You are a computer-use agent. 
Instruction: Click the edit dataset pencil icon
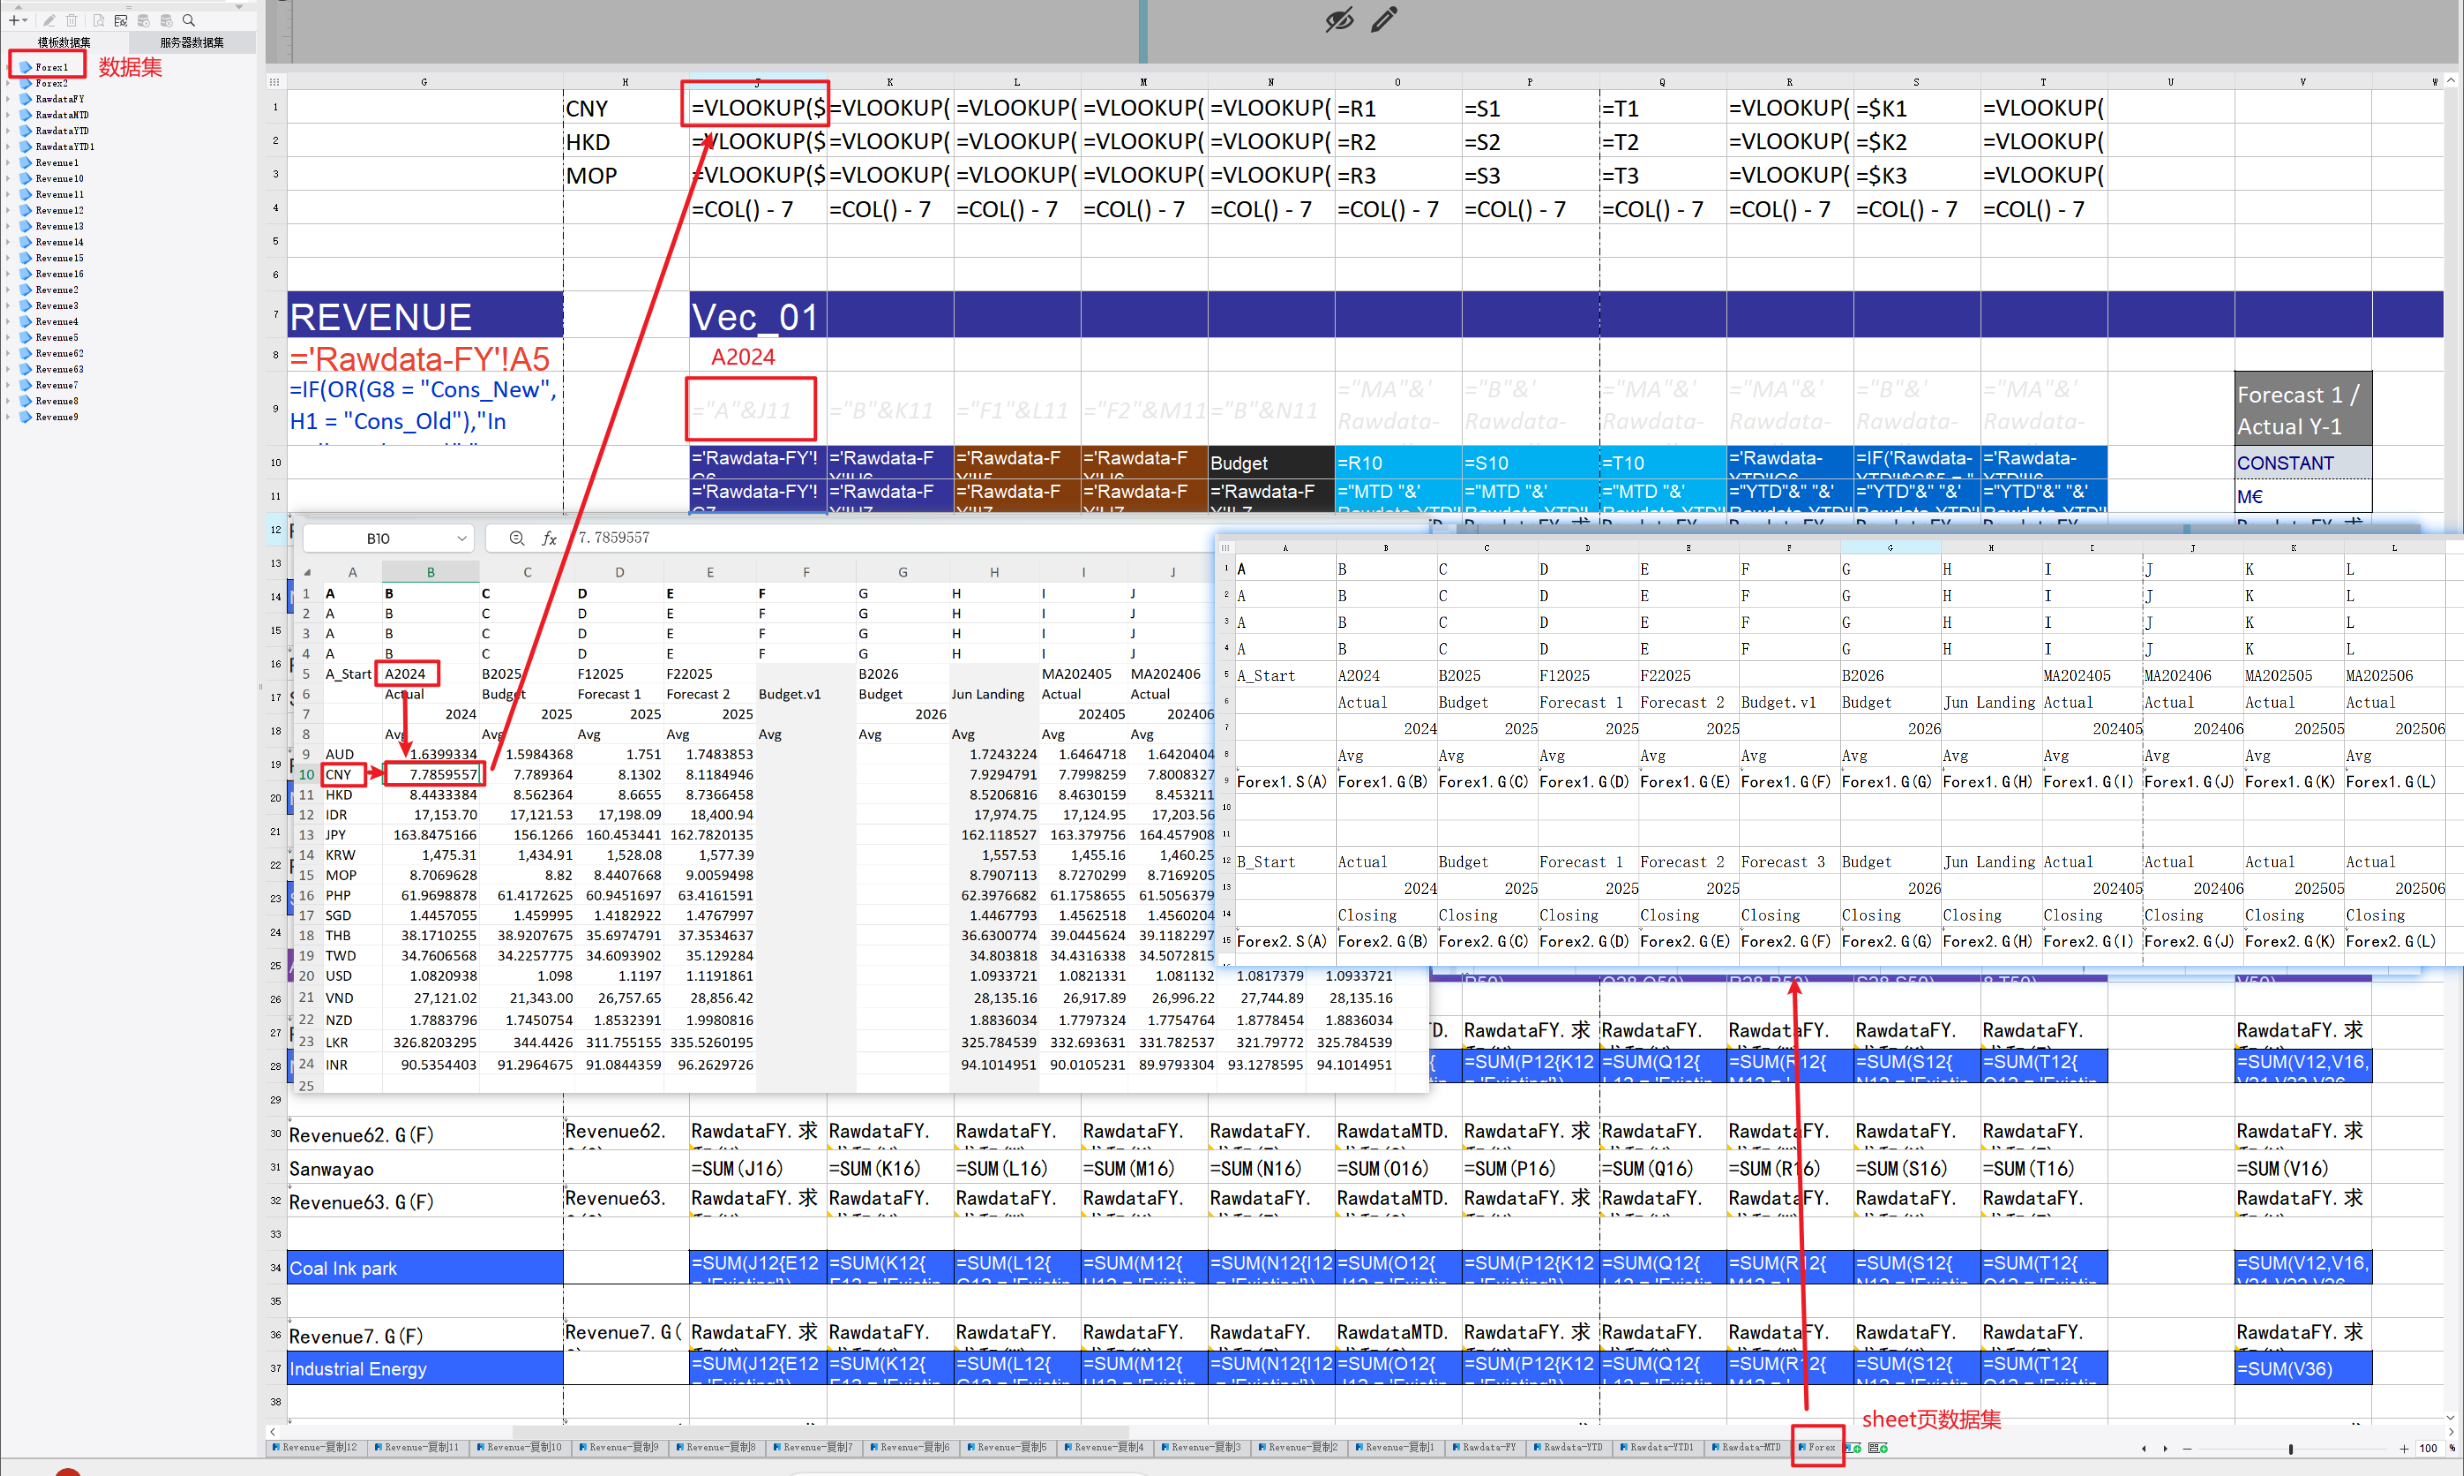49,20
